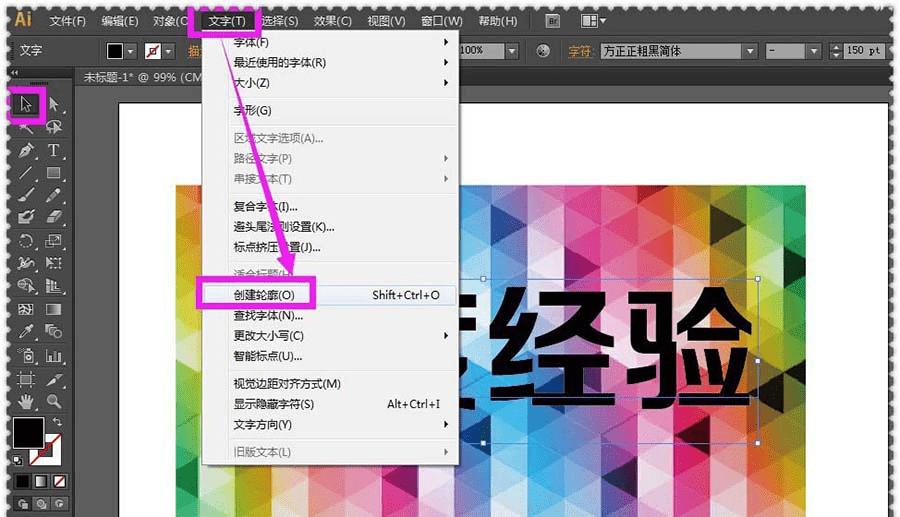Expand 最近使用的字体(R) submenu

point(331,62)
